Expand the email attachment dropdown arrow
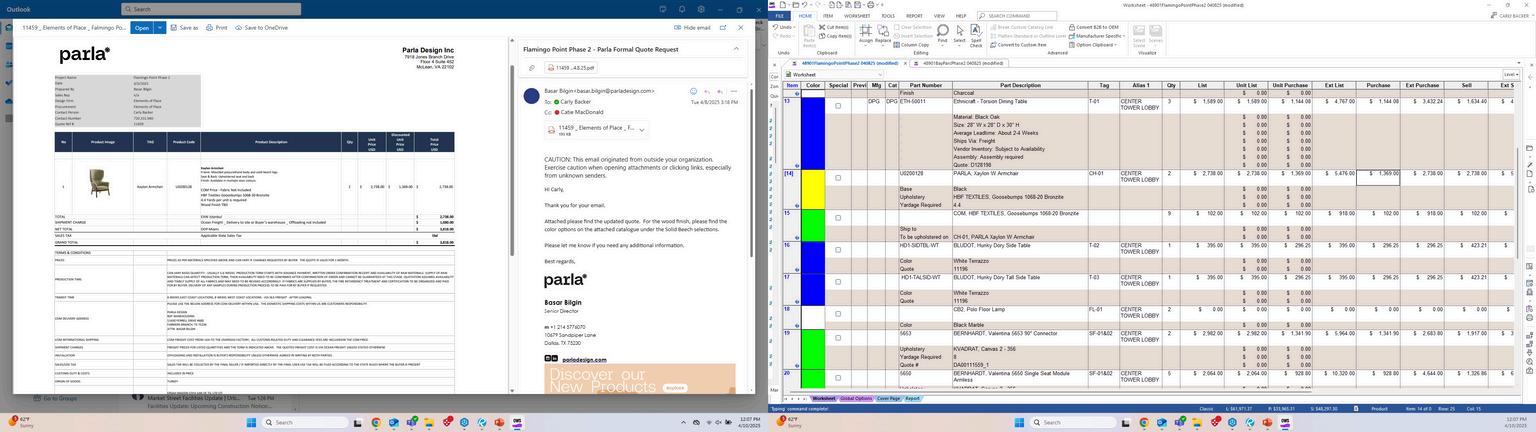 point(642,130)
